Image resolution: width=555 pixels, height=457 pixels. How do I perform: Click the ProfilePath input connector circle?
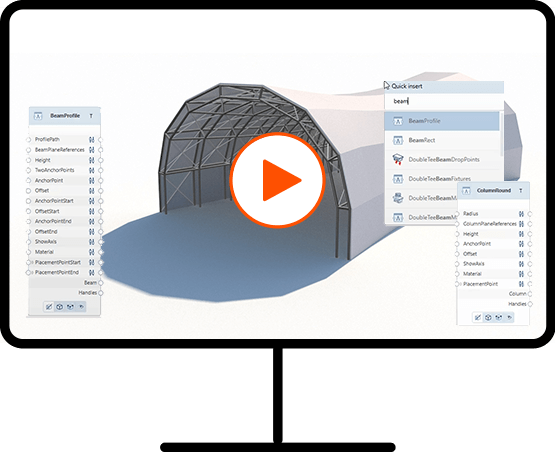pyautogui.click(x=29, y=139)
